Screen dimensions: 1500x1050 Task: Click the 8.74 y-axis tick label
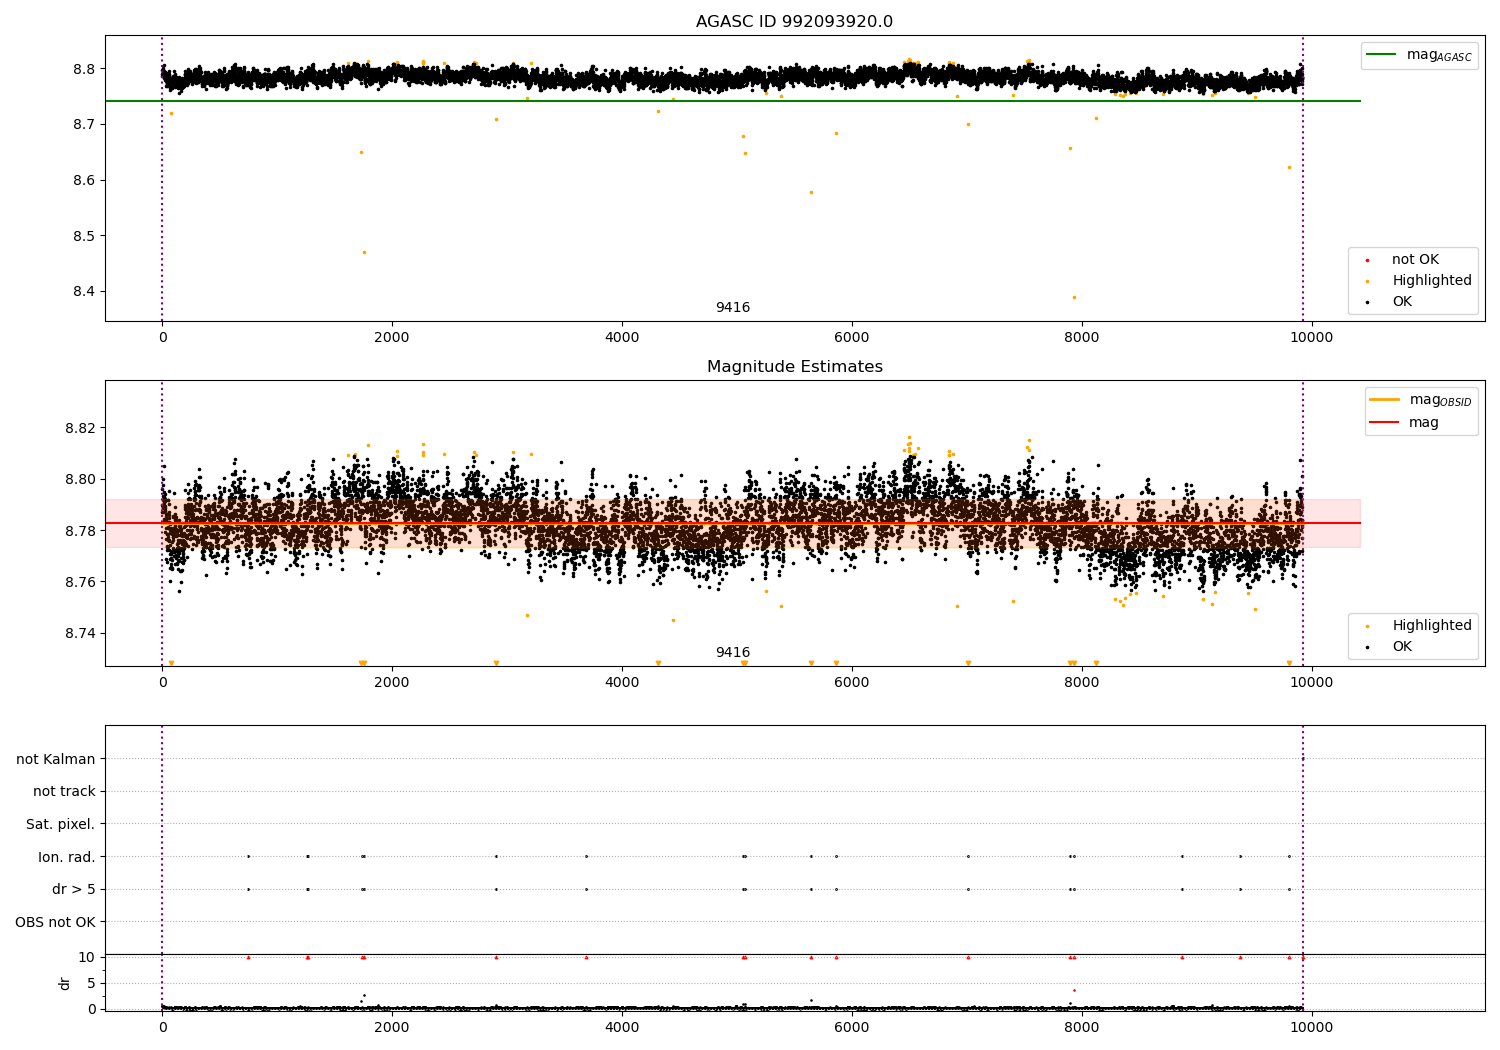tap(81, 634)
